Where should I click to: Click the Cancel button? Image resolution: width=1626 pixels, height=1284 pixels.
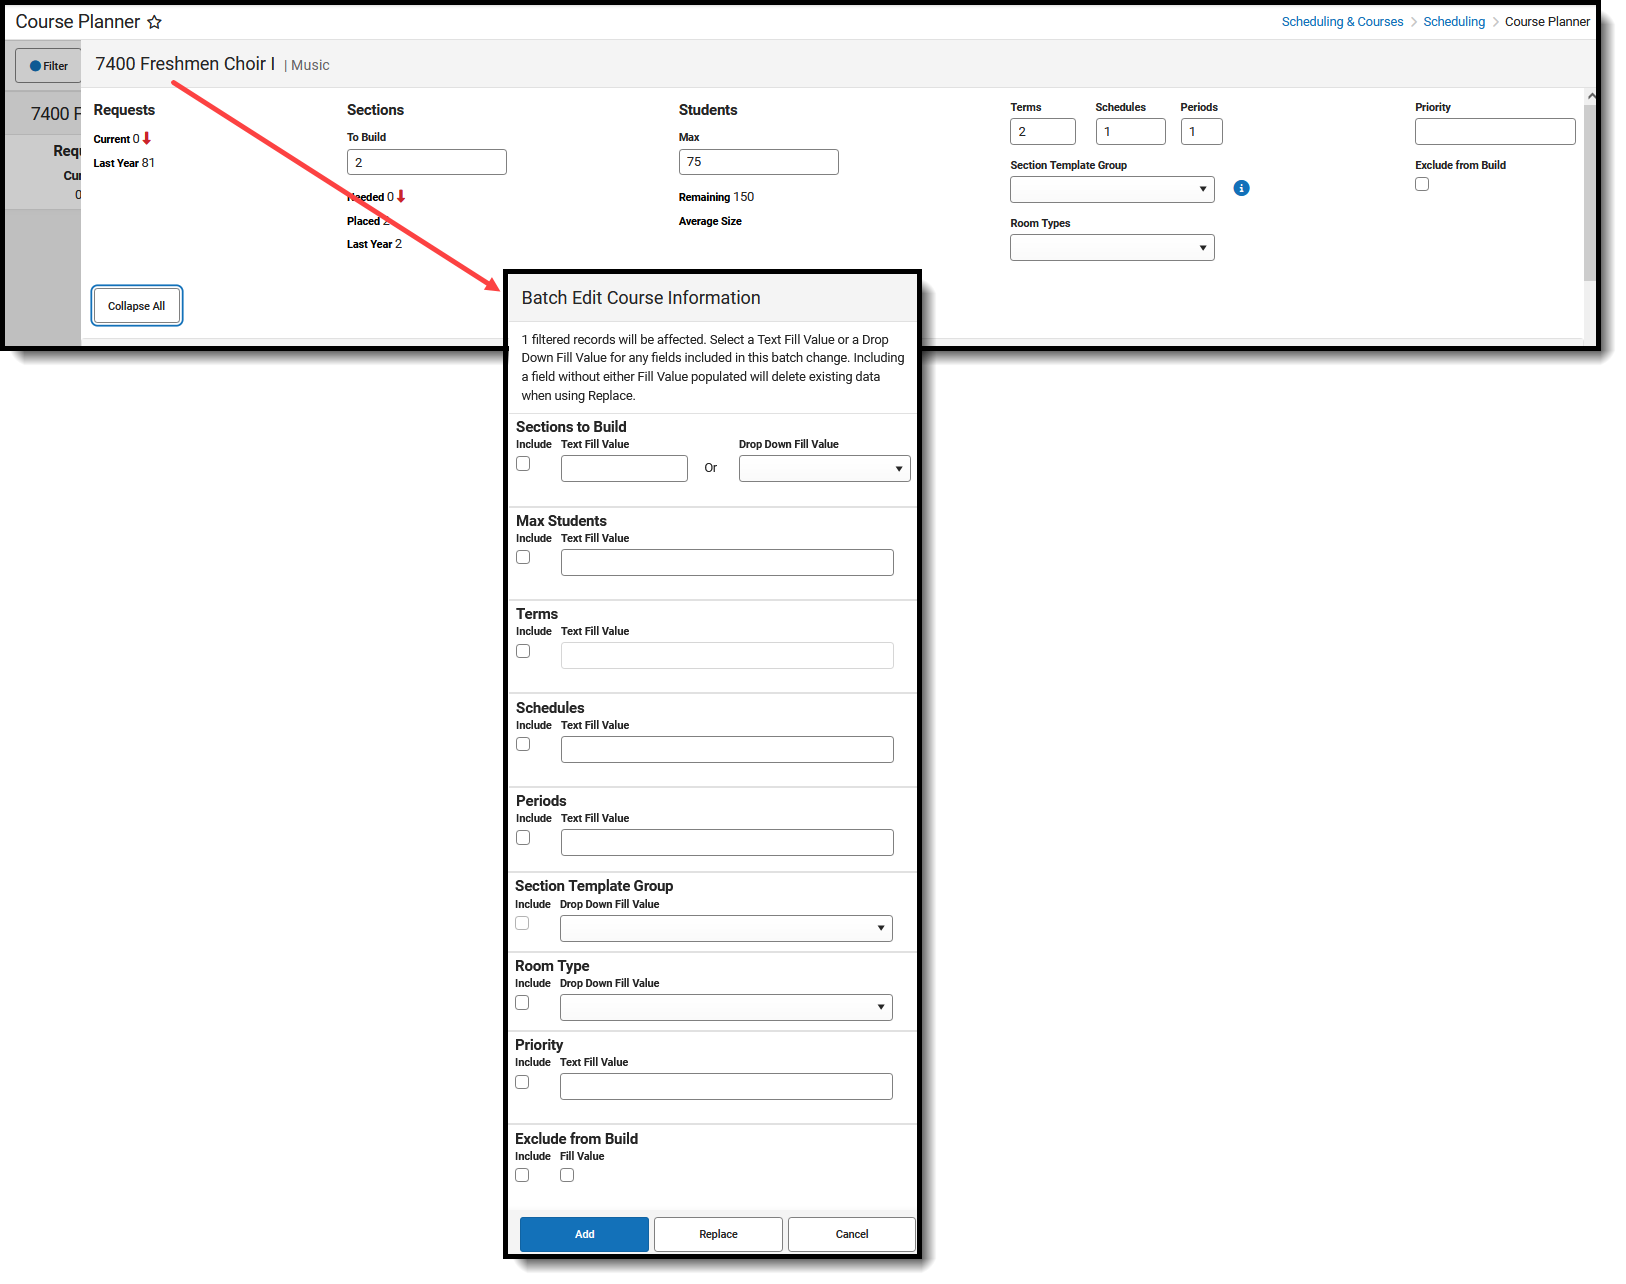852,1234
